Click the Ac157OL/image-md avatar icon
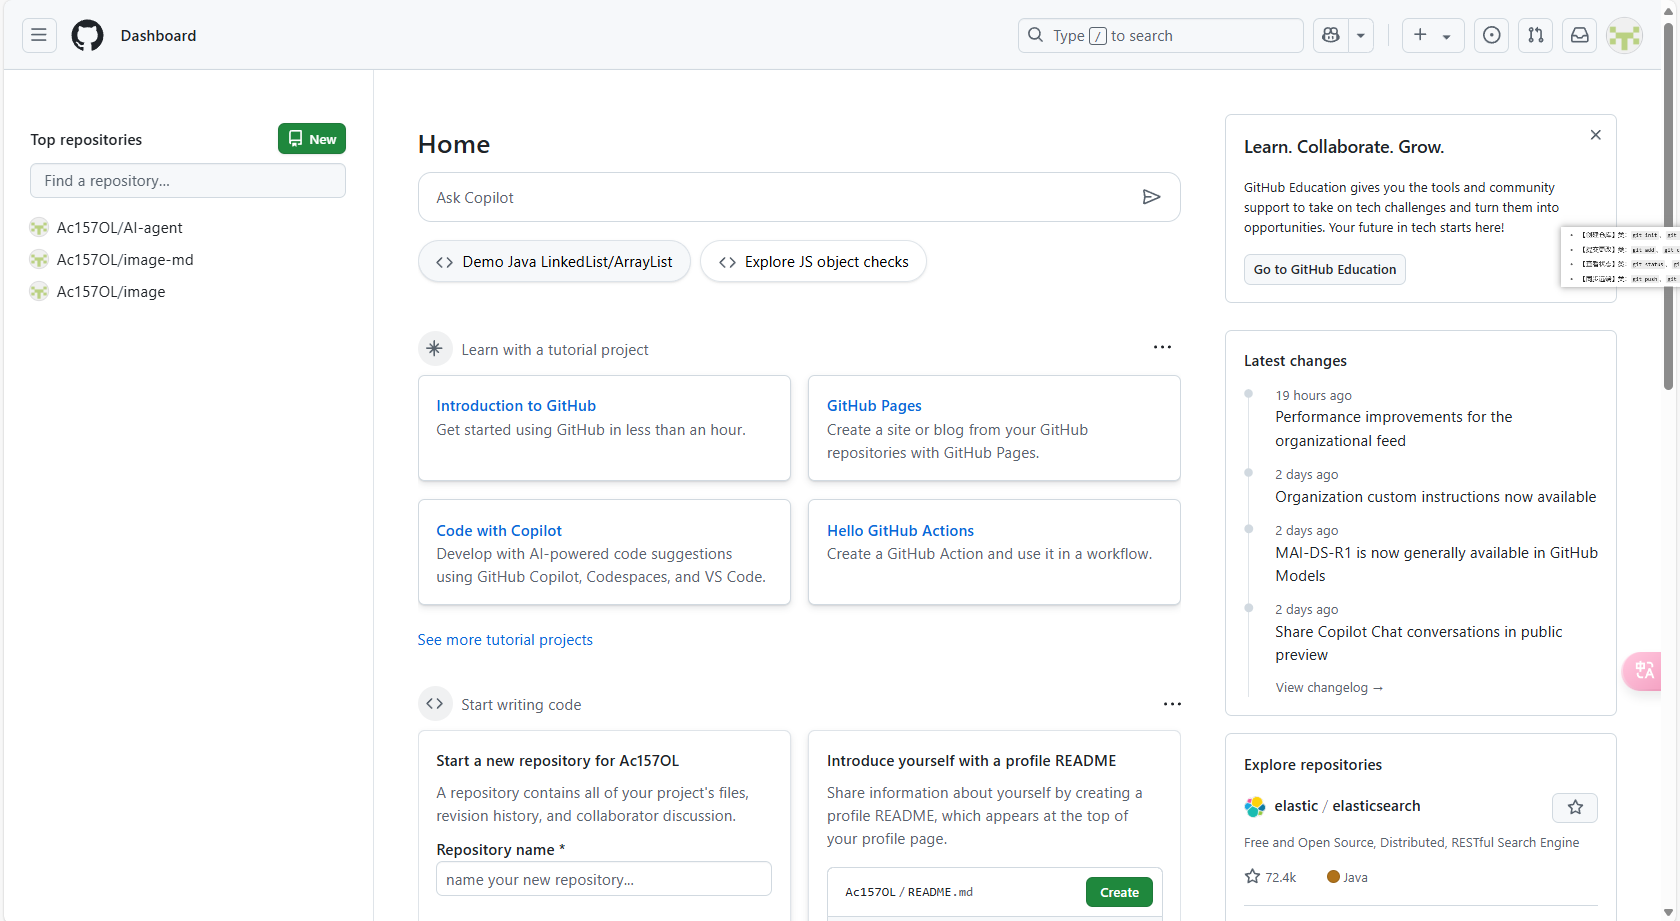Image resolution: width=1680 pixels, height=921 pixels. click(x=39, y=260)
